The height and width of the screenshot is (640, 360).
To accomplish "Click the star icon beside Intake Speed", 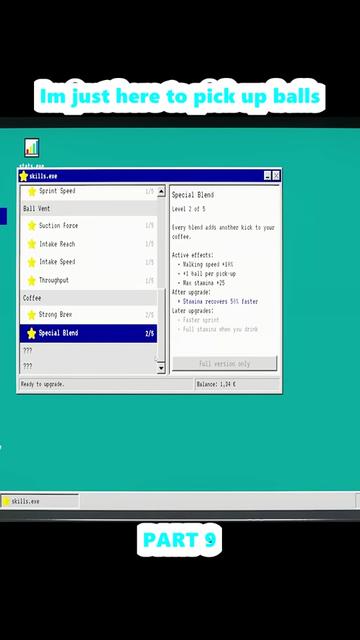I will click(32, 262).
